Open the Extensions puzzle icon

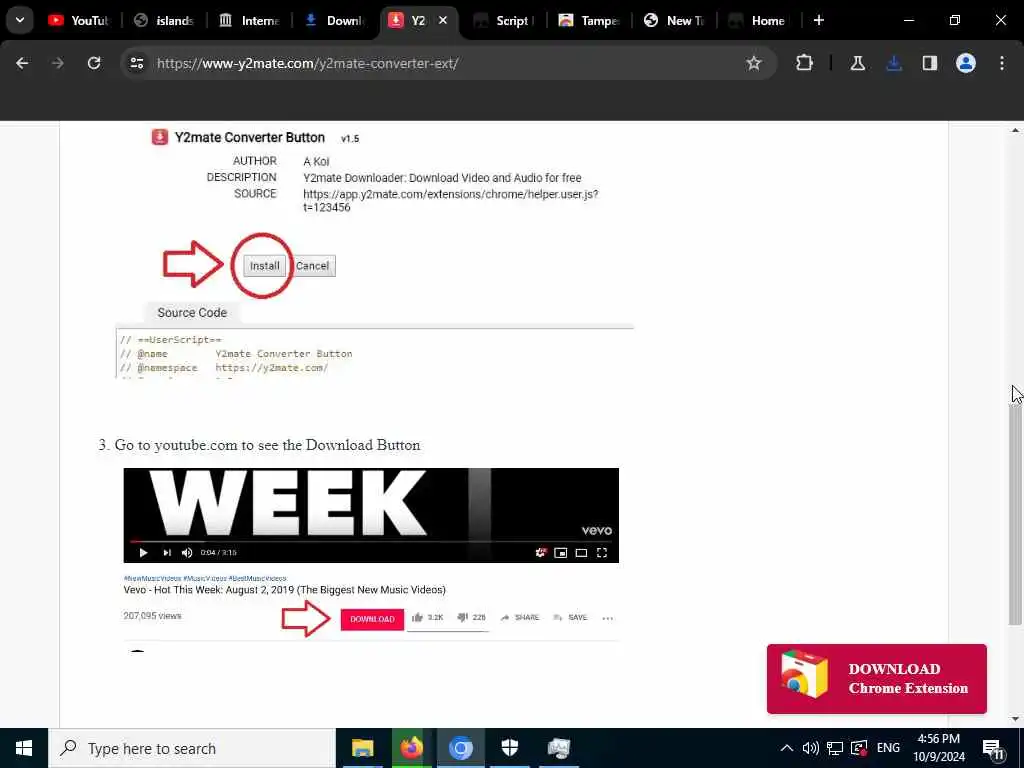tap(805, 63)
